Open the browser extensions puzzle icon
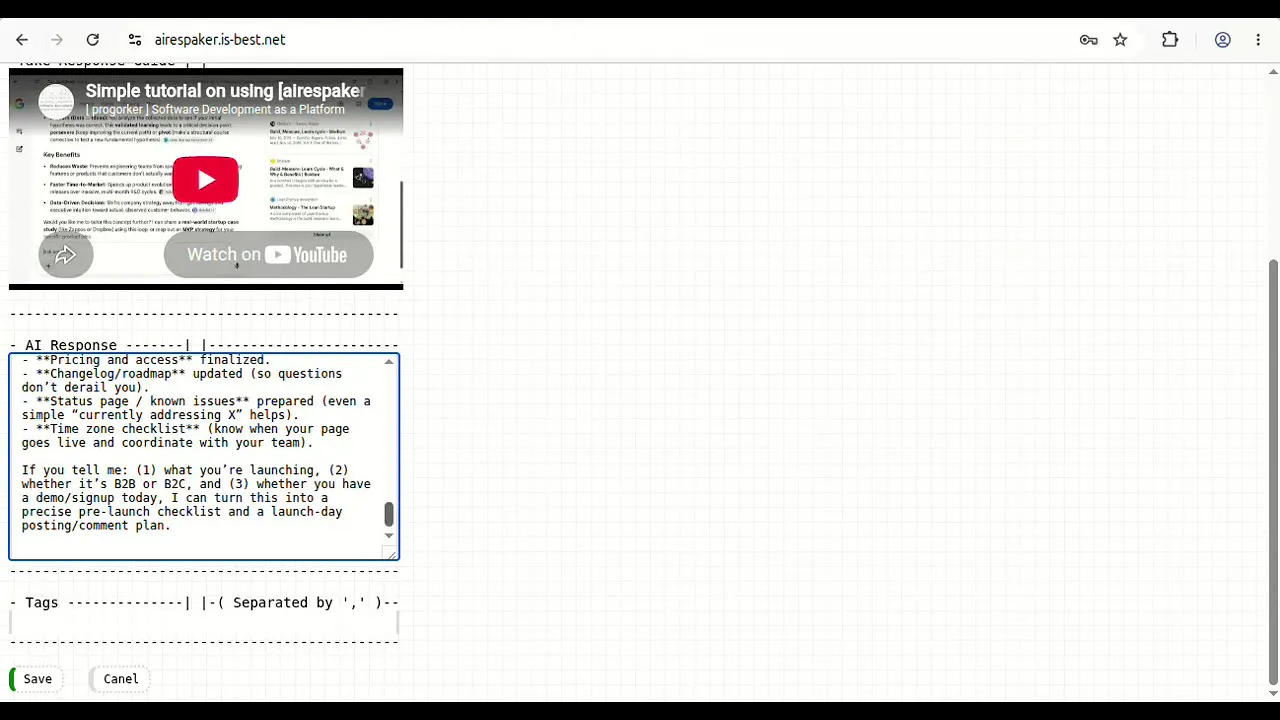This screenshot has width=1280, height=720. click(x=1170, y=40)
